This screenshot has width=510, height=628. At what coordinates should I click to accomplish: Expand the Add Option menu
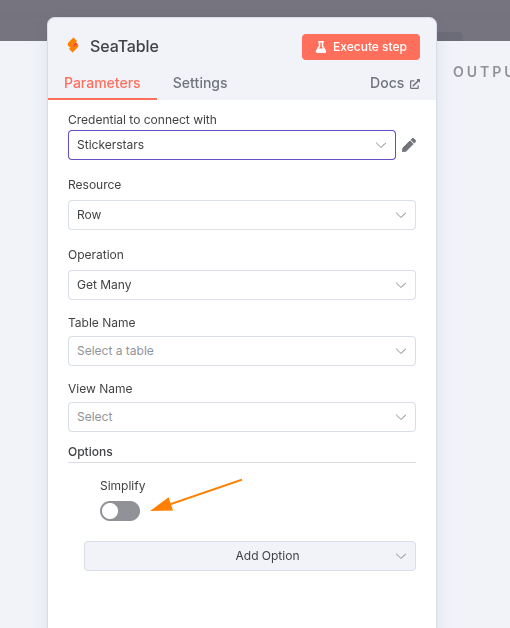pyautogui.click(x=250, y=556)
